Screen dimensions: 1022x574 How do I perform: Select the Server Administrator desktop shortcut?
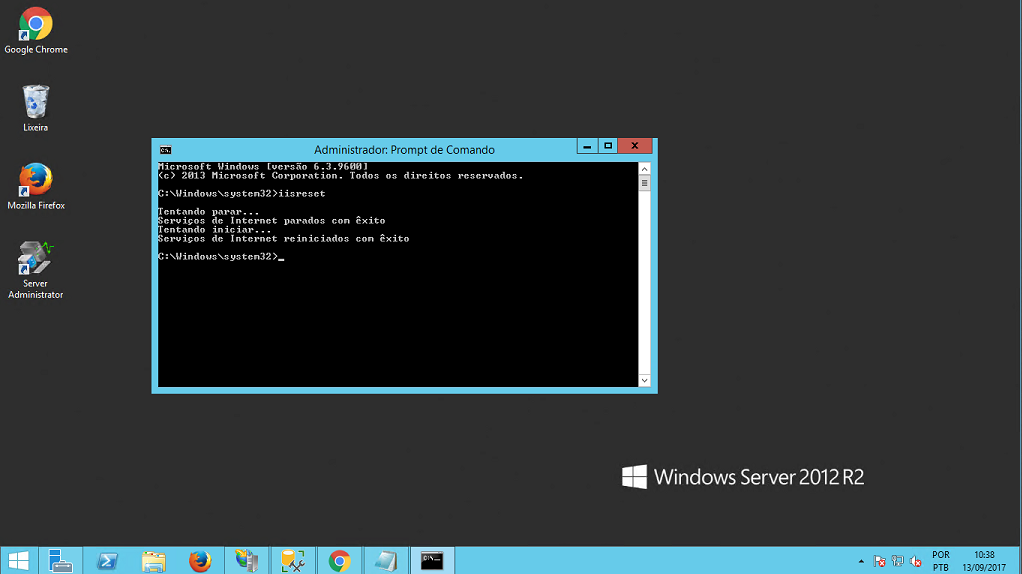(36, 270)
